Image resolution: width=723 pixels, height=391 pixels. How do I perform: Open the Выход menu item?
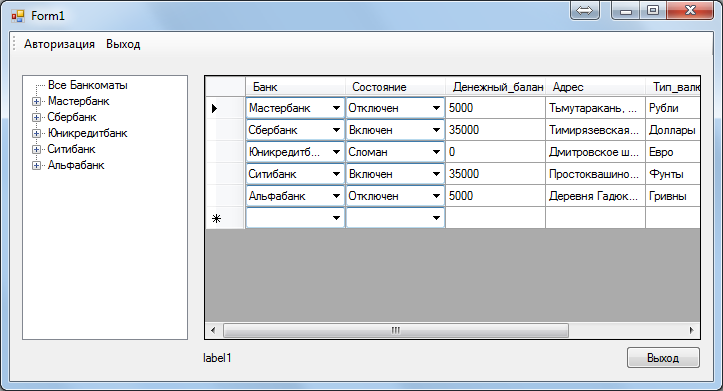(x=123, y=44)
